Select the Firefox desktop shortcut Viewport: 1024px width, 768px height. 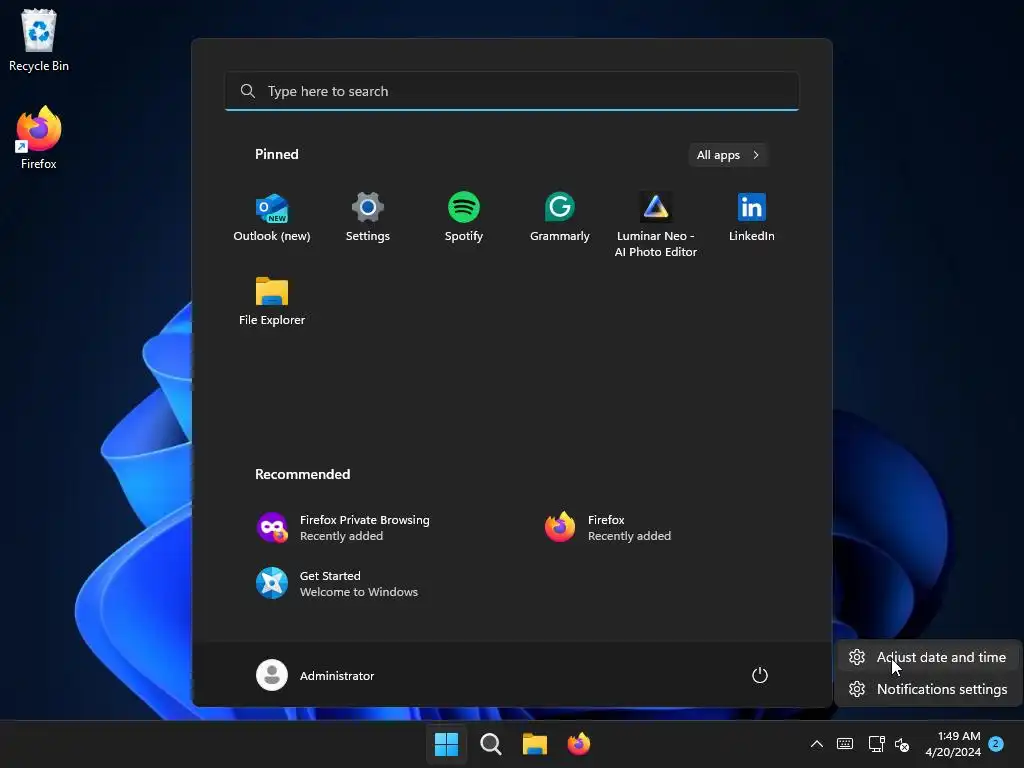39,138
